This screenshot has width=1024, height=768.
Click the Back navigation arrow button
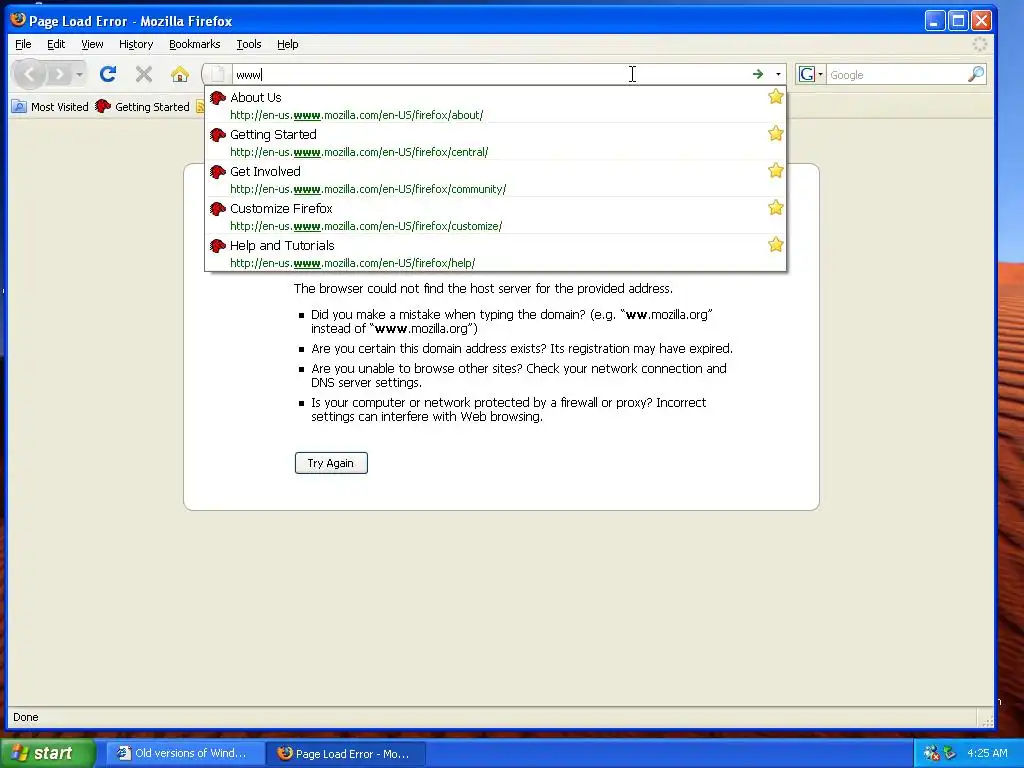pyautogui.click(x=29, y=74)
